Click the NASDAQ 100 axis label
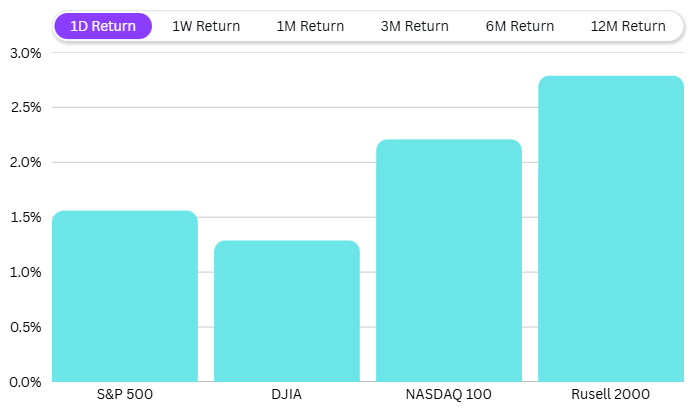693x411 pixels. tap(448, 395)
